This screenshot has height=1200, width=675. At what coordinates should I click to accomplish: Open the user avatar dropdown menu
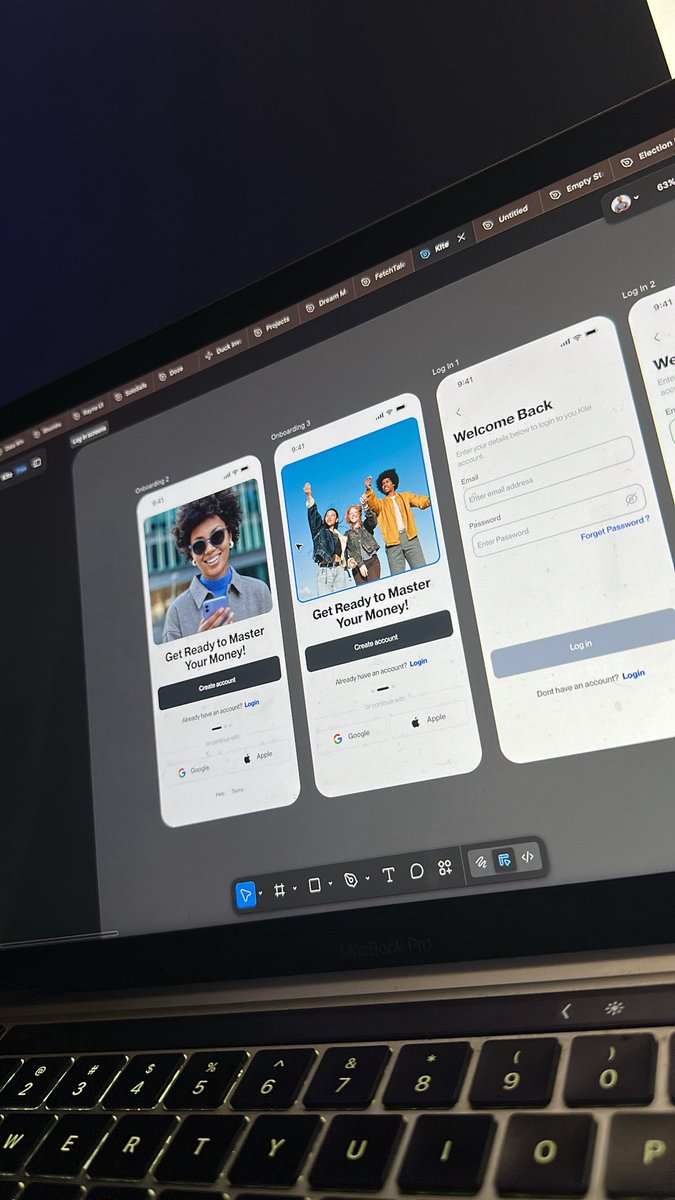(x=626, y=203)
